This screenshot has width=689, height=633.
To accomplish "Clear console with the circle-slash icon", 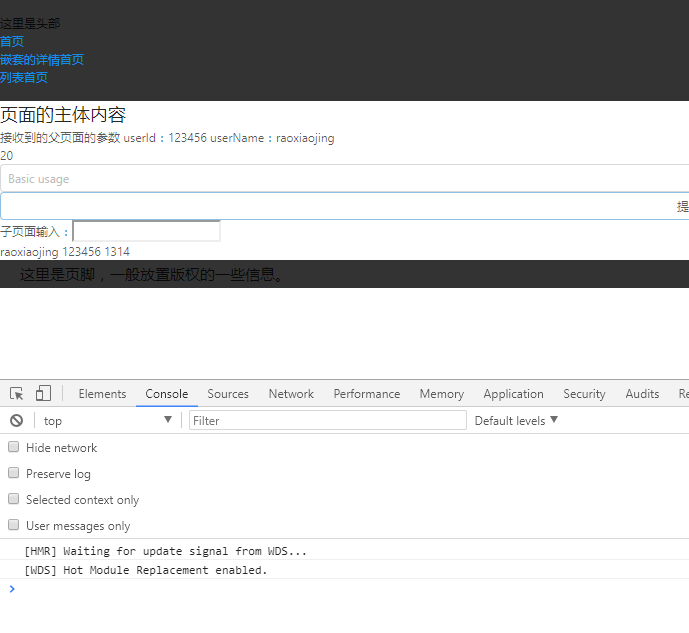I will point(17,421).
